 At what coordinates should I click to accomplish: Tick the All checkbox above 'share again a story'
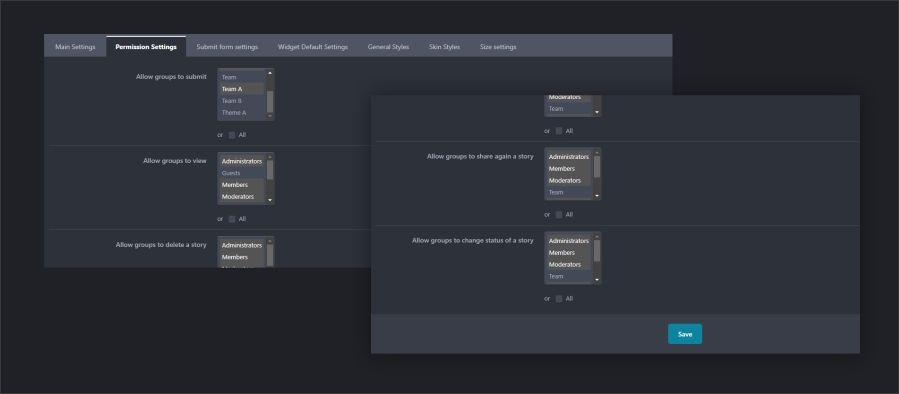pyautogui.click(x=559, y=131)
